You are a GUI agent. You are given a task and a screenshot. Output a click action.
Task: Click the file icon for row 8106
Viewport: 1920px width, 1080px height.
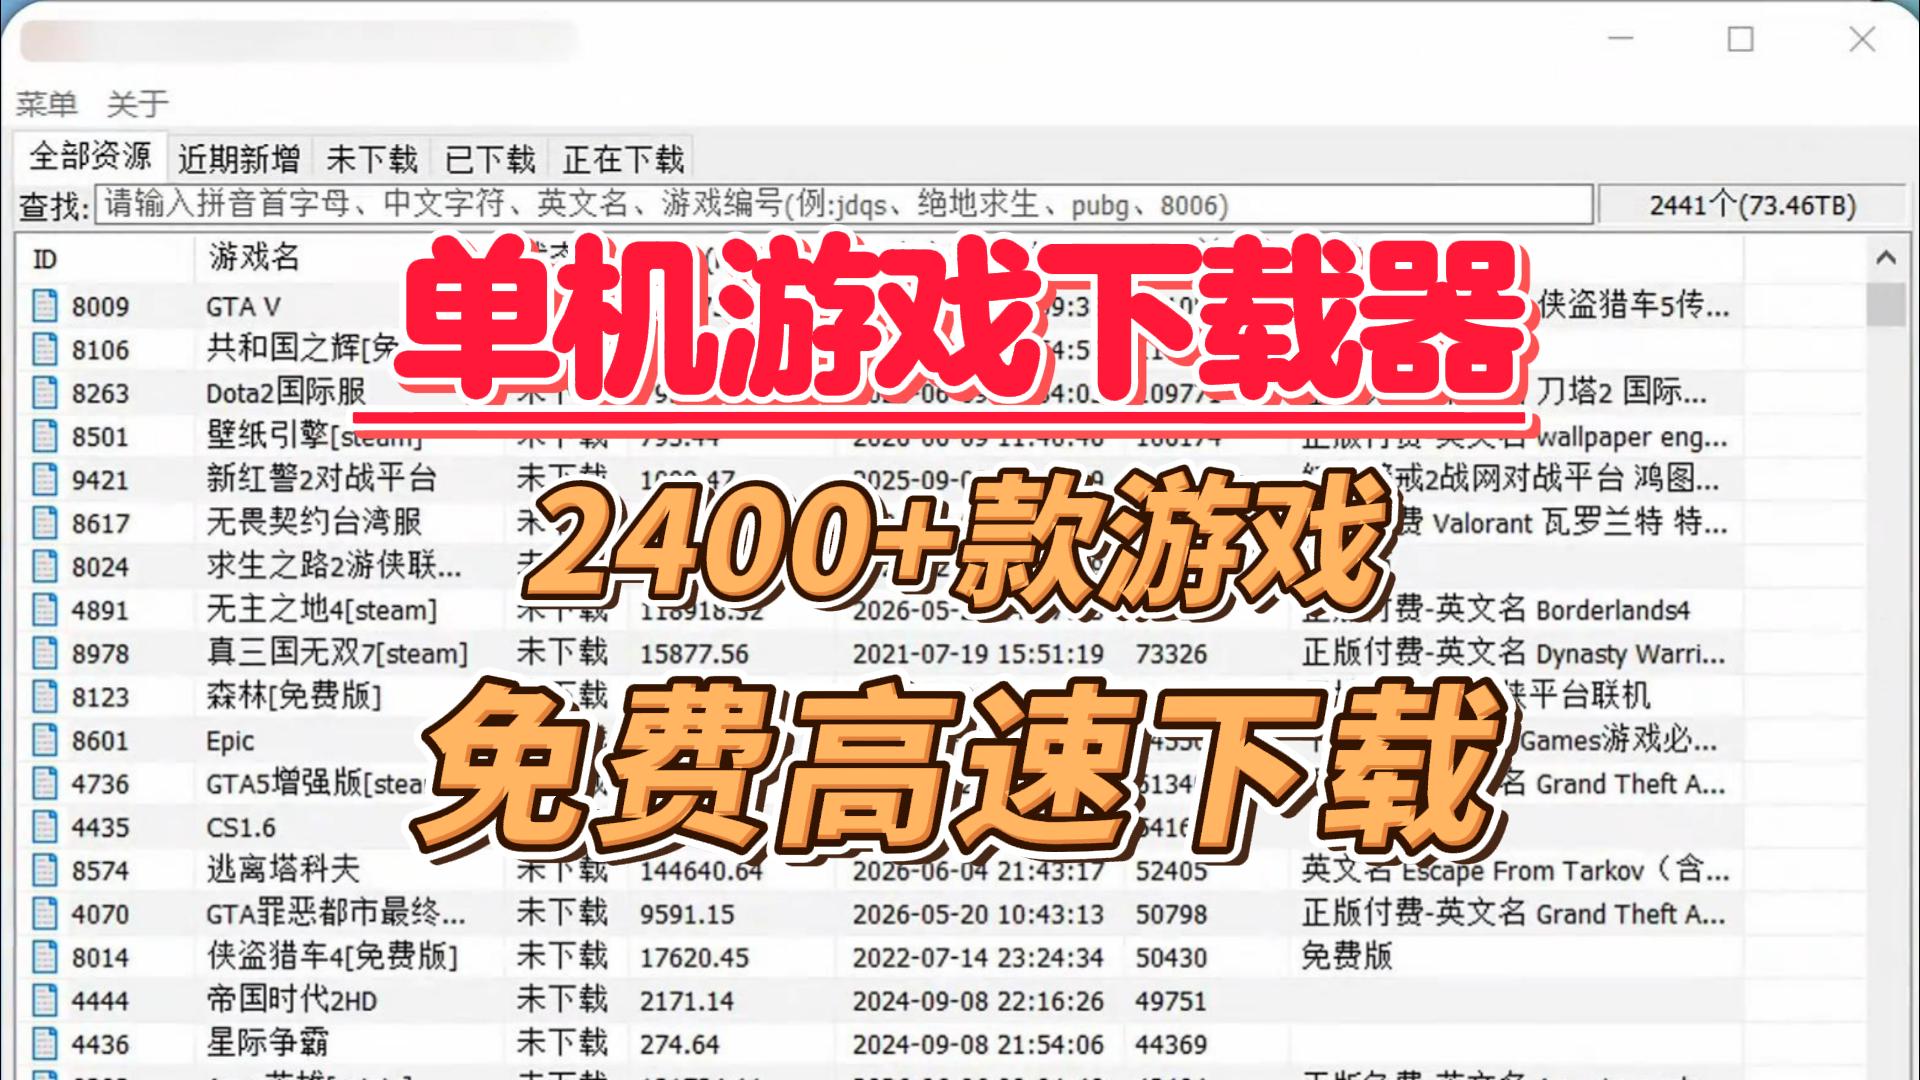click(45, 349)
